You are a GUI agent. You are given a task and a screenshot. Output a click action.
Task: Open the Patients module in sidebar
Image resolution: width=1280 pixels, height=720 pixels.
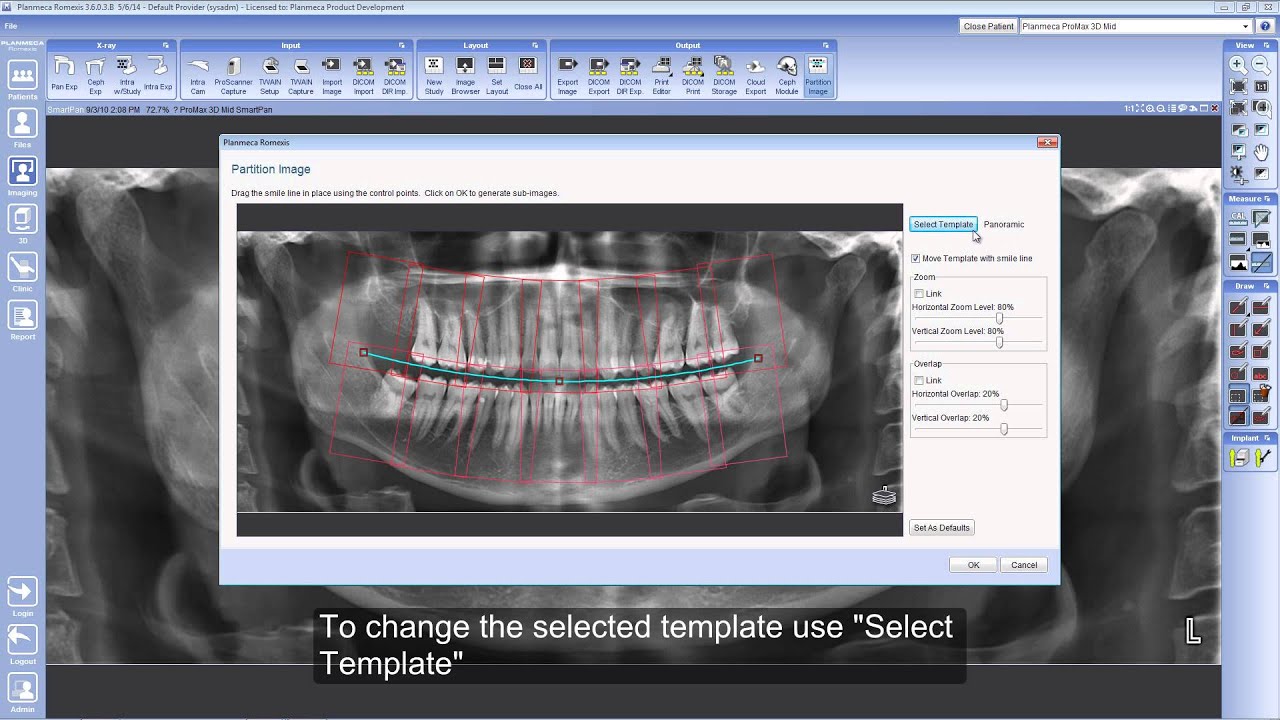pyautogui.click(x=22, y=80)
